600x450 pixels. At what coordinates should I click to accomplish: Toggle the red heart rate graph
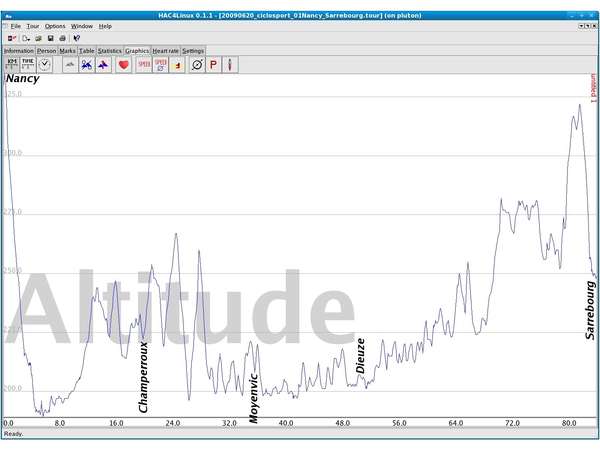pyautogui.click(x=124, y=64)
